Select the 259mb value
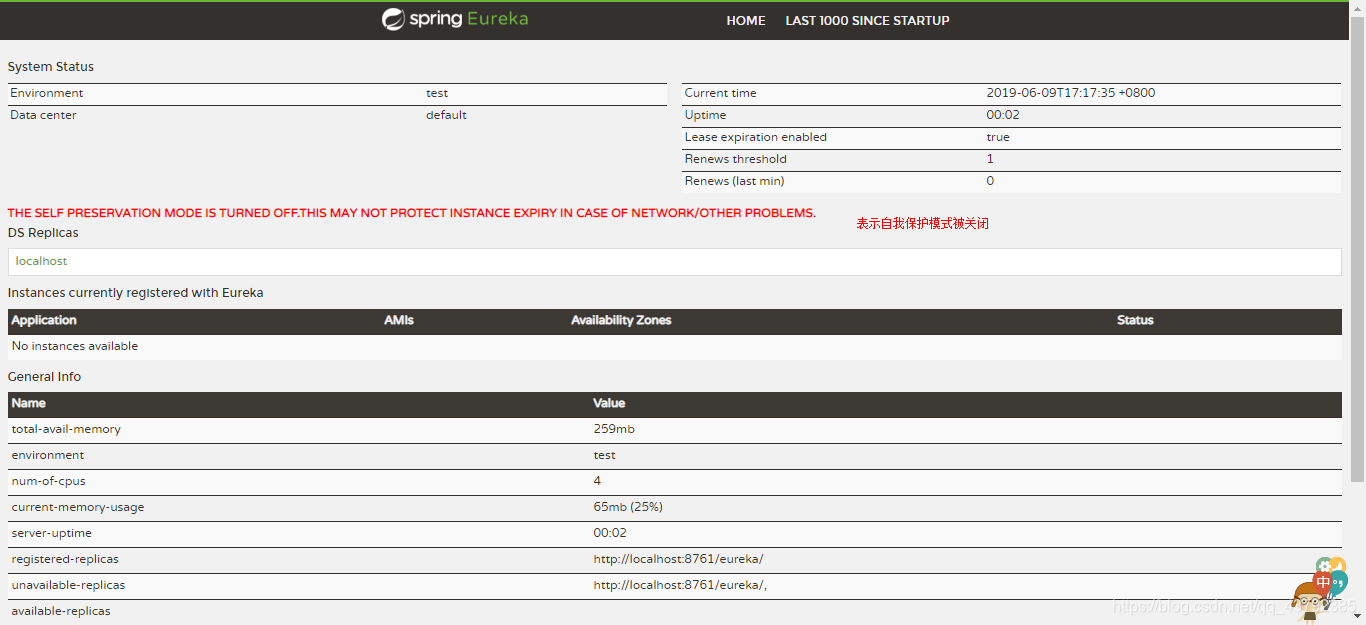 [x=614, y=429]
